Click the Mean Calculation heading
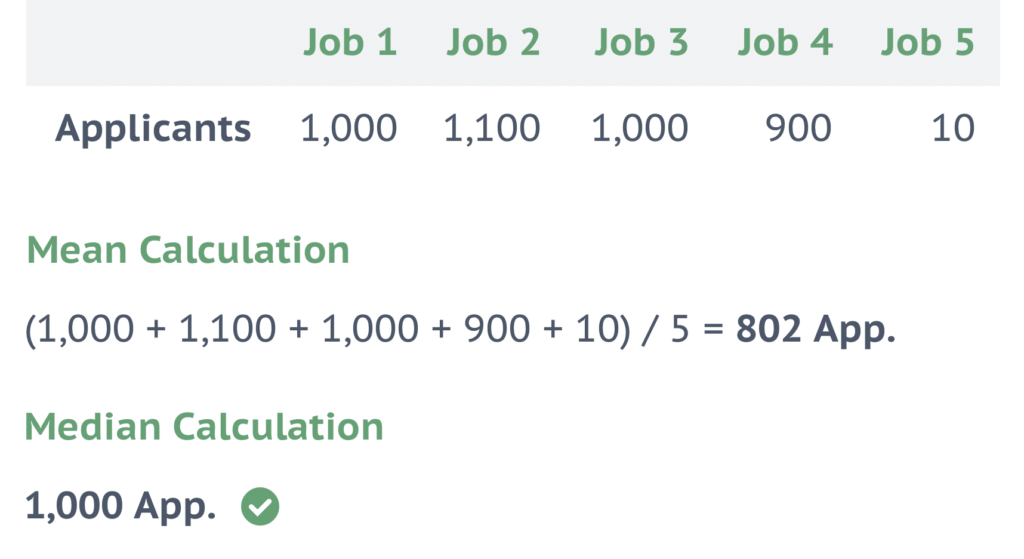 click(x=188, y=250)
